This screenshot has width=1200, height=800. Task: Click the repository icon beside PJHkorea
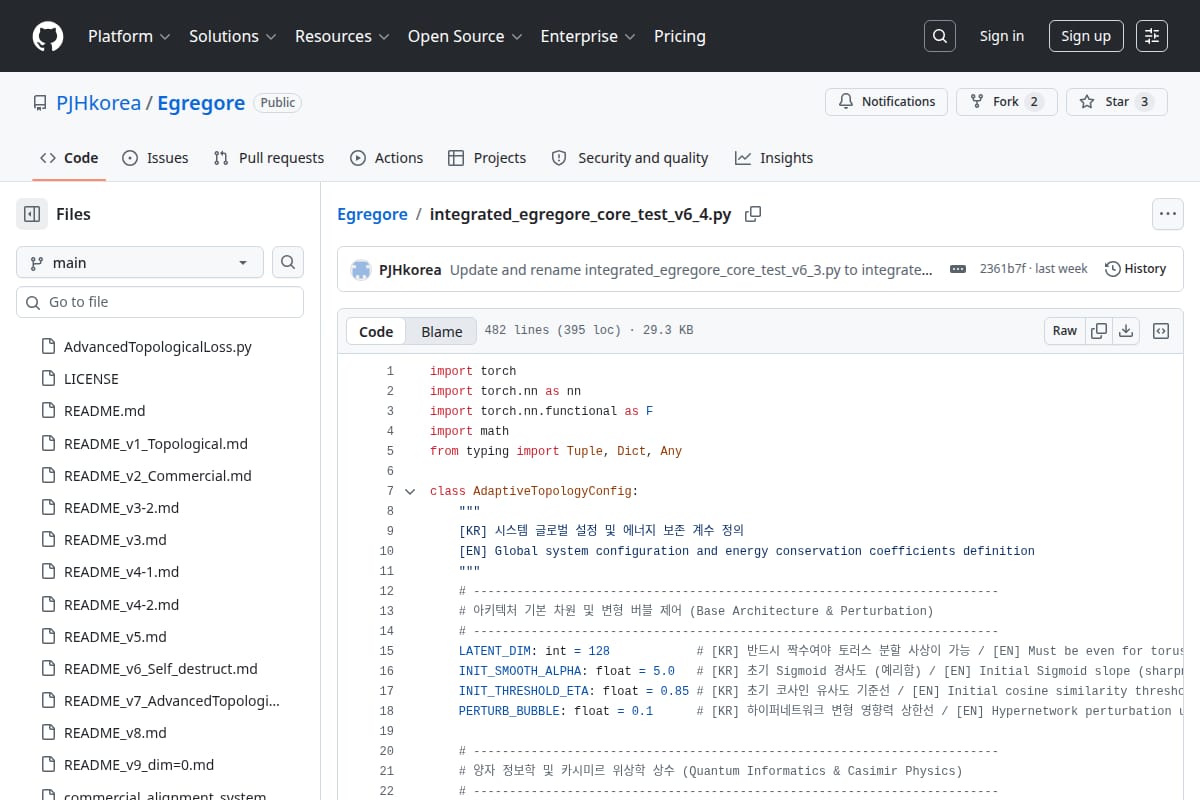point(40,103)
